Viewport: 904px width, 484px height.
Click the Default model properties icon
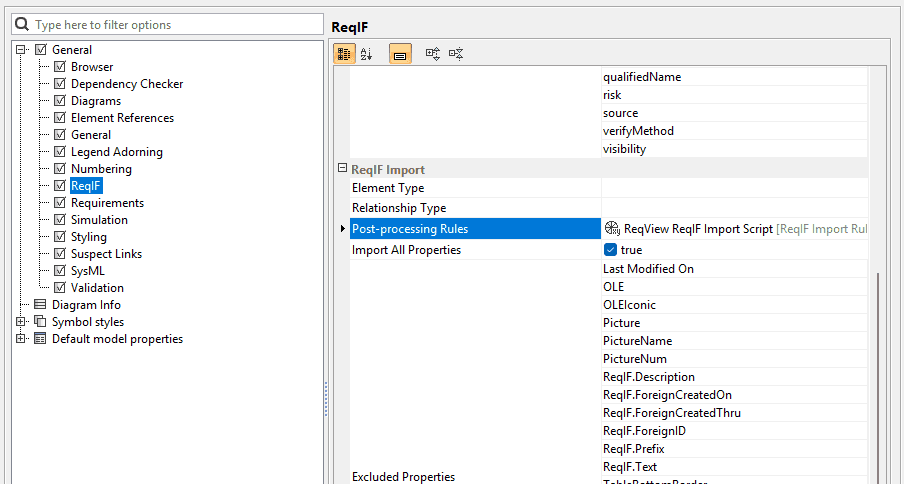pyautogui.click(x=40, y=338)
